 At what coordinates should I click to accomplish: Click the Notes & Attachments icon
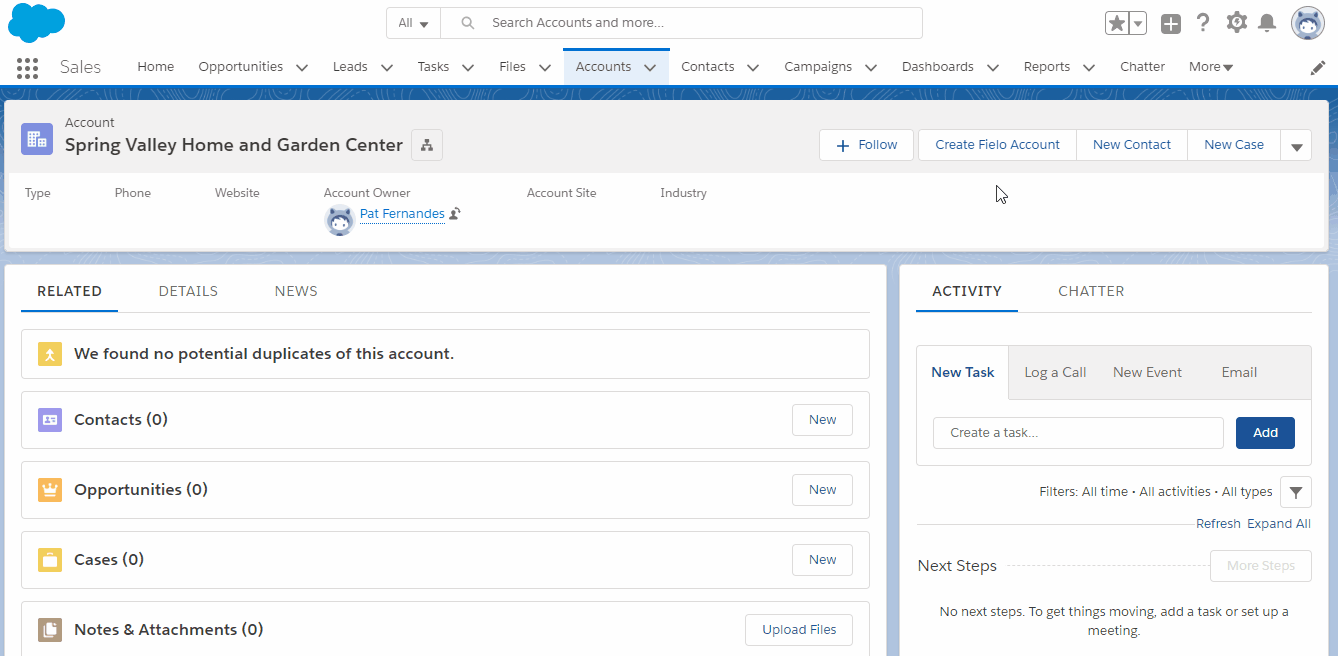coord(50,630)
